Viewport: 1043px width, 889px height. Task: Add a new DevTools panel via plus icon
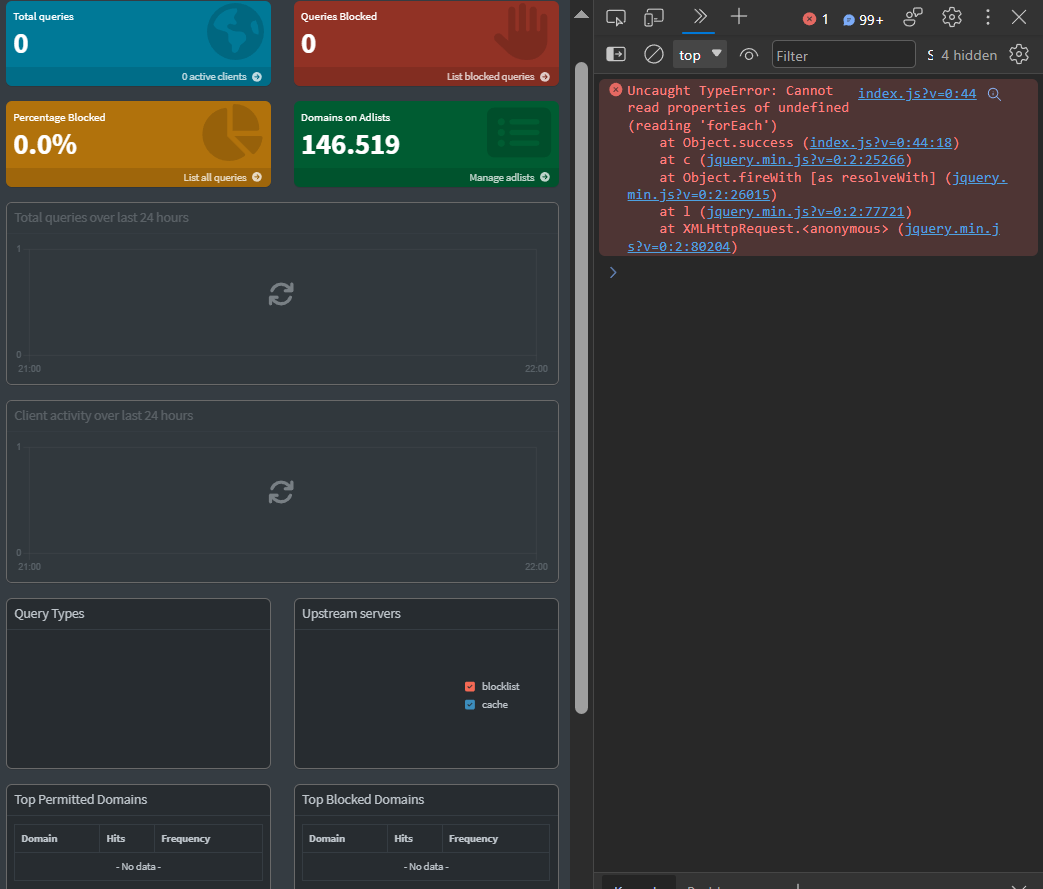[737, 17]
